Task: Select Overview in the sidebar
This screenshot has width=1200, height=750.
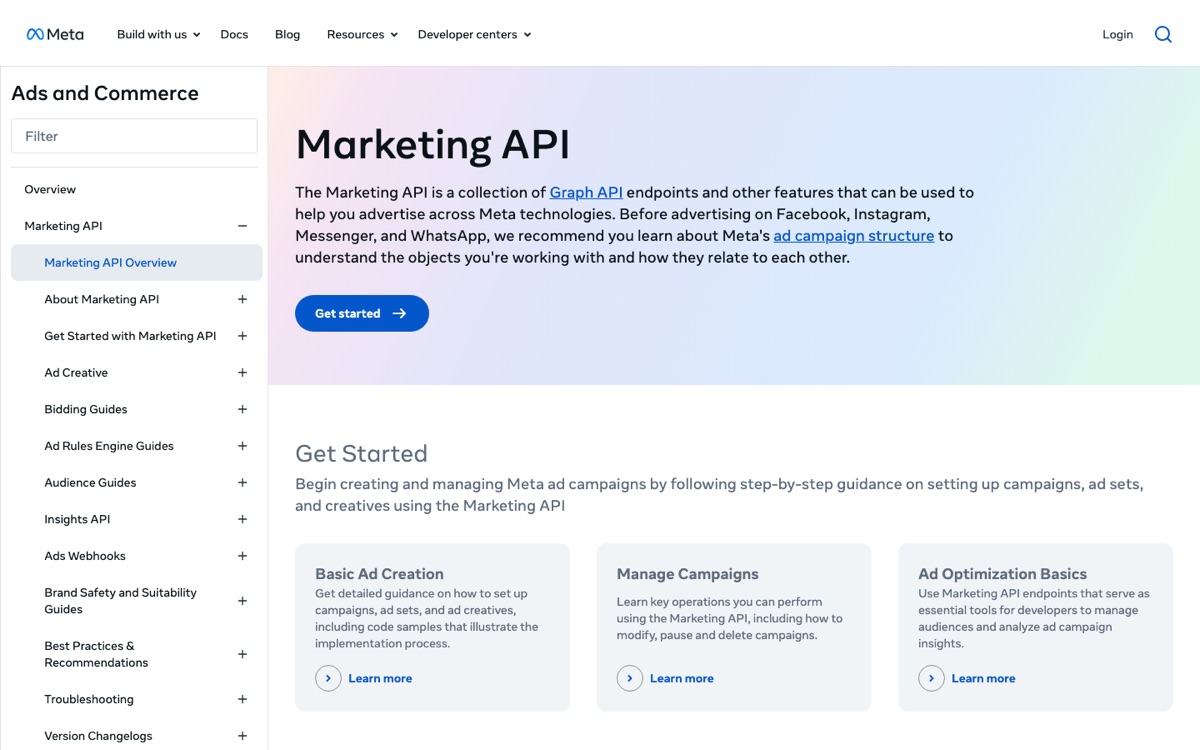Action: tap(50, 189)
